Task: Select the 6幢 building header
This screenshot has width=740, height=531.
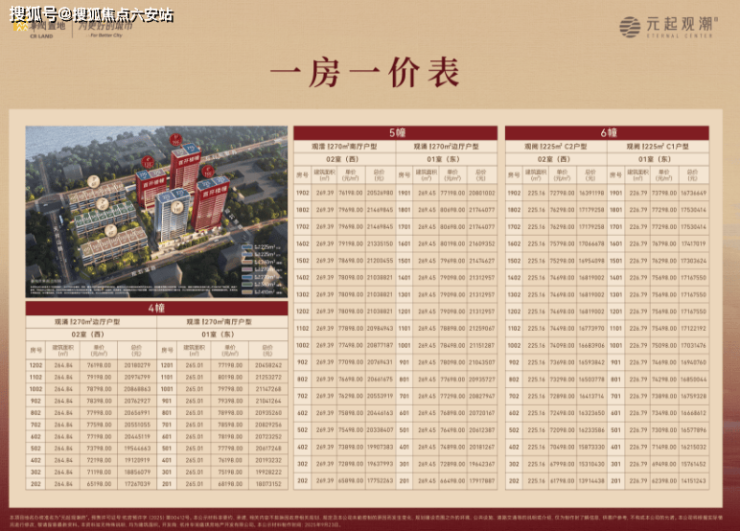Action: pyautogui.click(x=607, y=132)
